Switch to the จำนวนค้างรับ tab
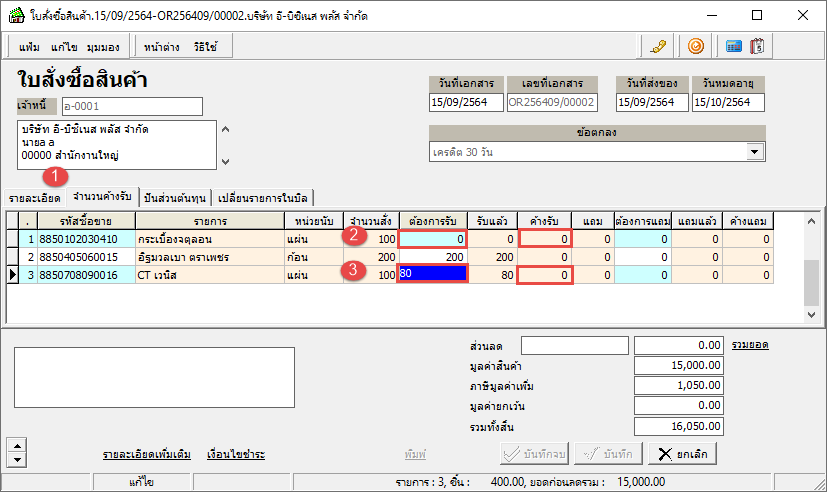 coord(102,197)
